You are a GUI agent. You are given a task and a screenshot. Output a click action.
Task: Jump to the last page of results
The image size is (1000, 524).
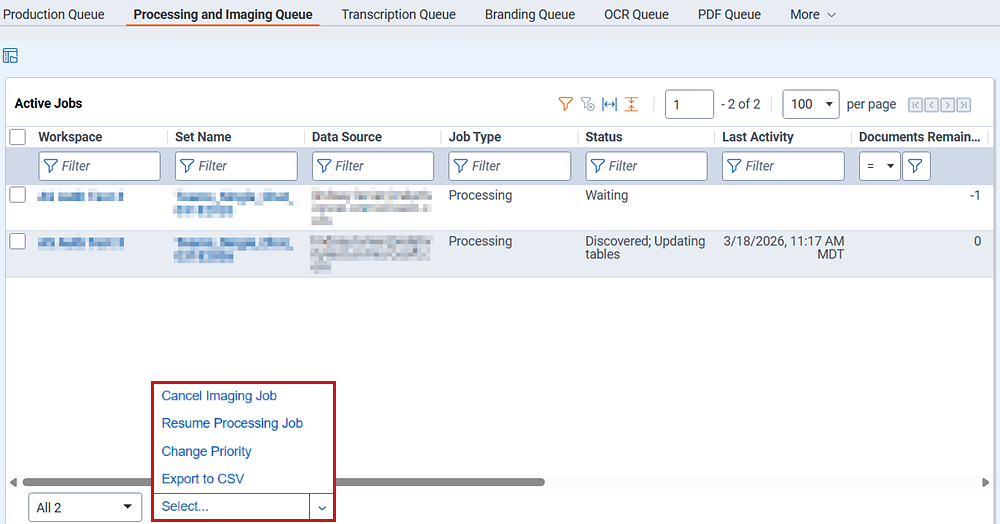(963, 105)
